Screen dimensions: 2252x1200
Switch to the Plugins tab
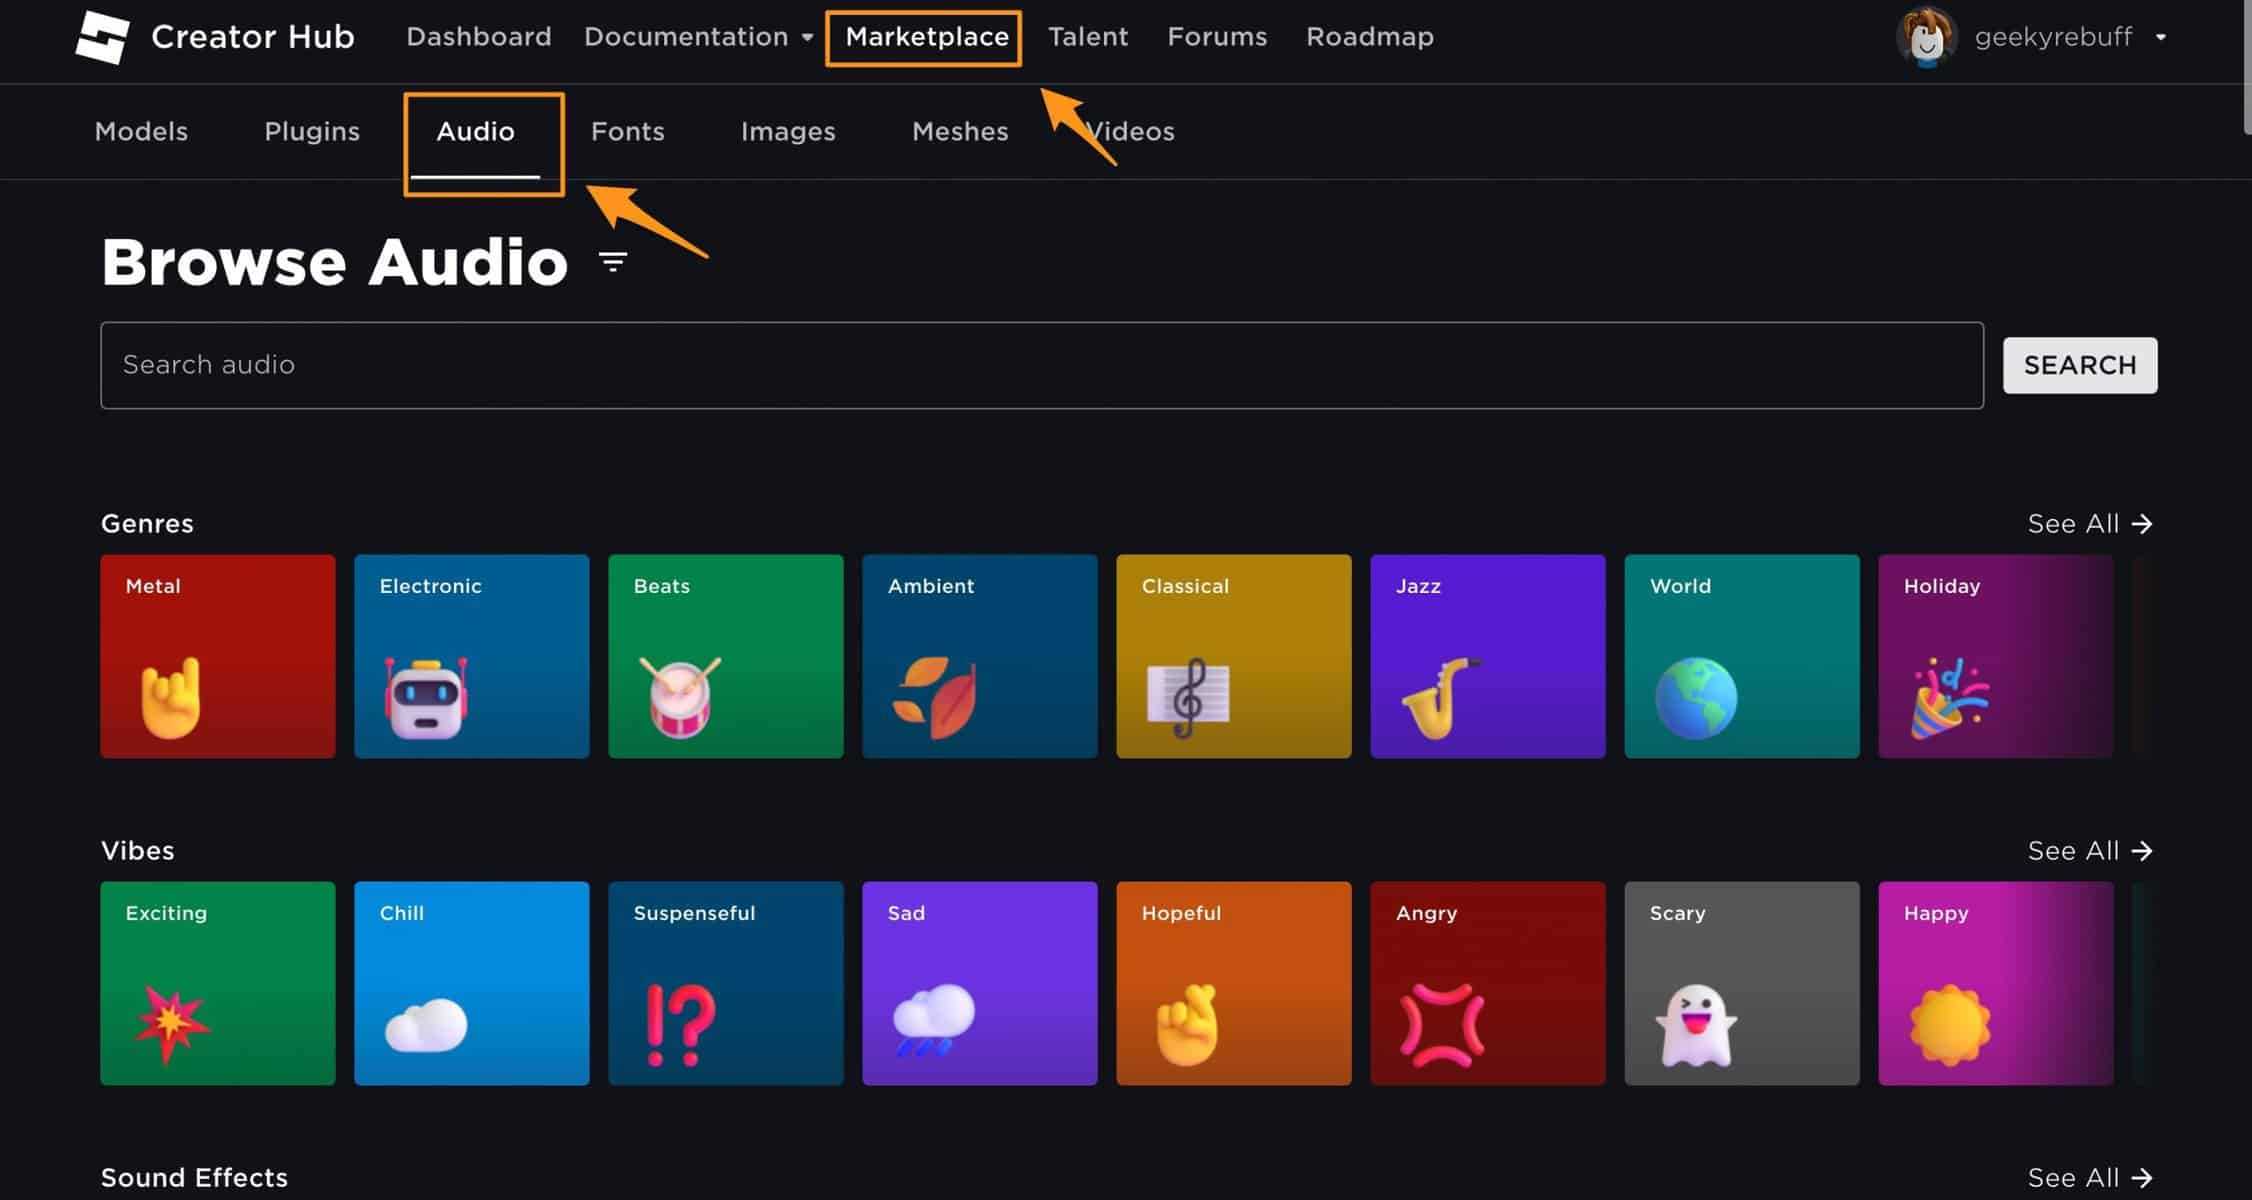[312, 131]
